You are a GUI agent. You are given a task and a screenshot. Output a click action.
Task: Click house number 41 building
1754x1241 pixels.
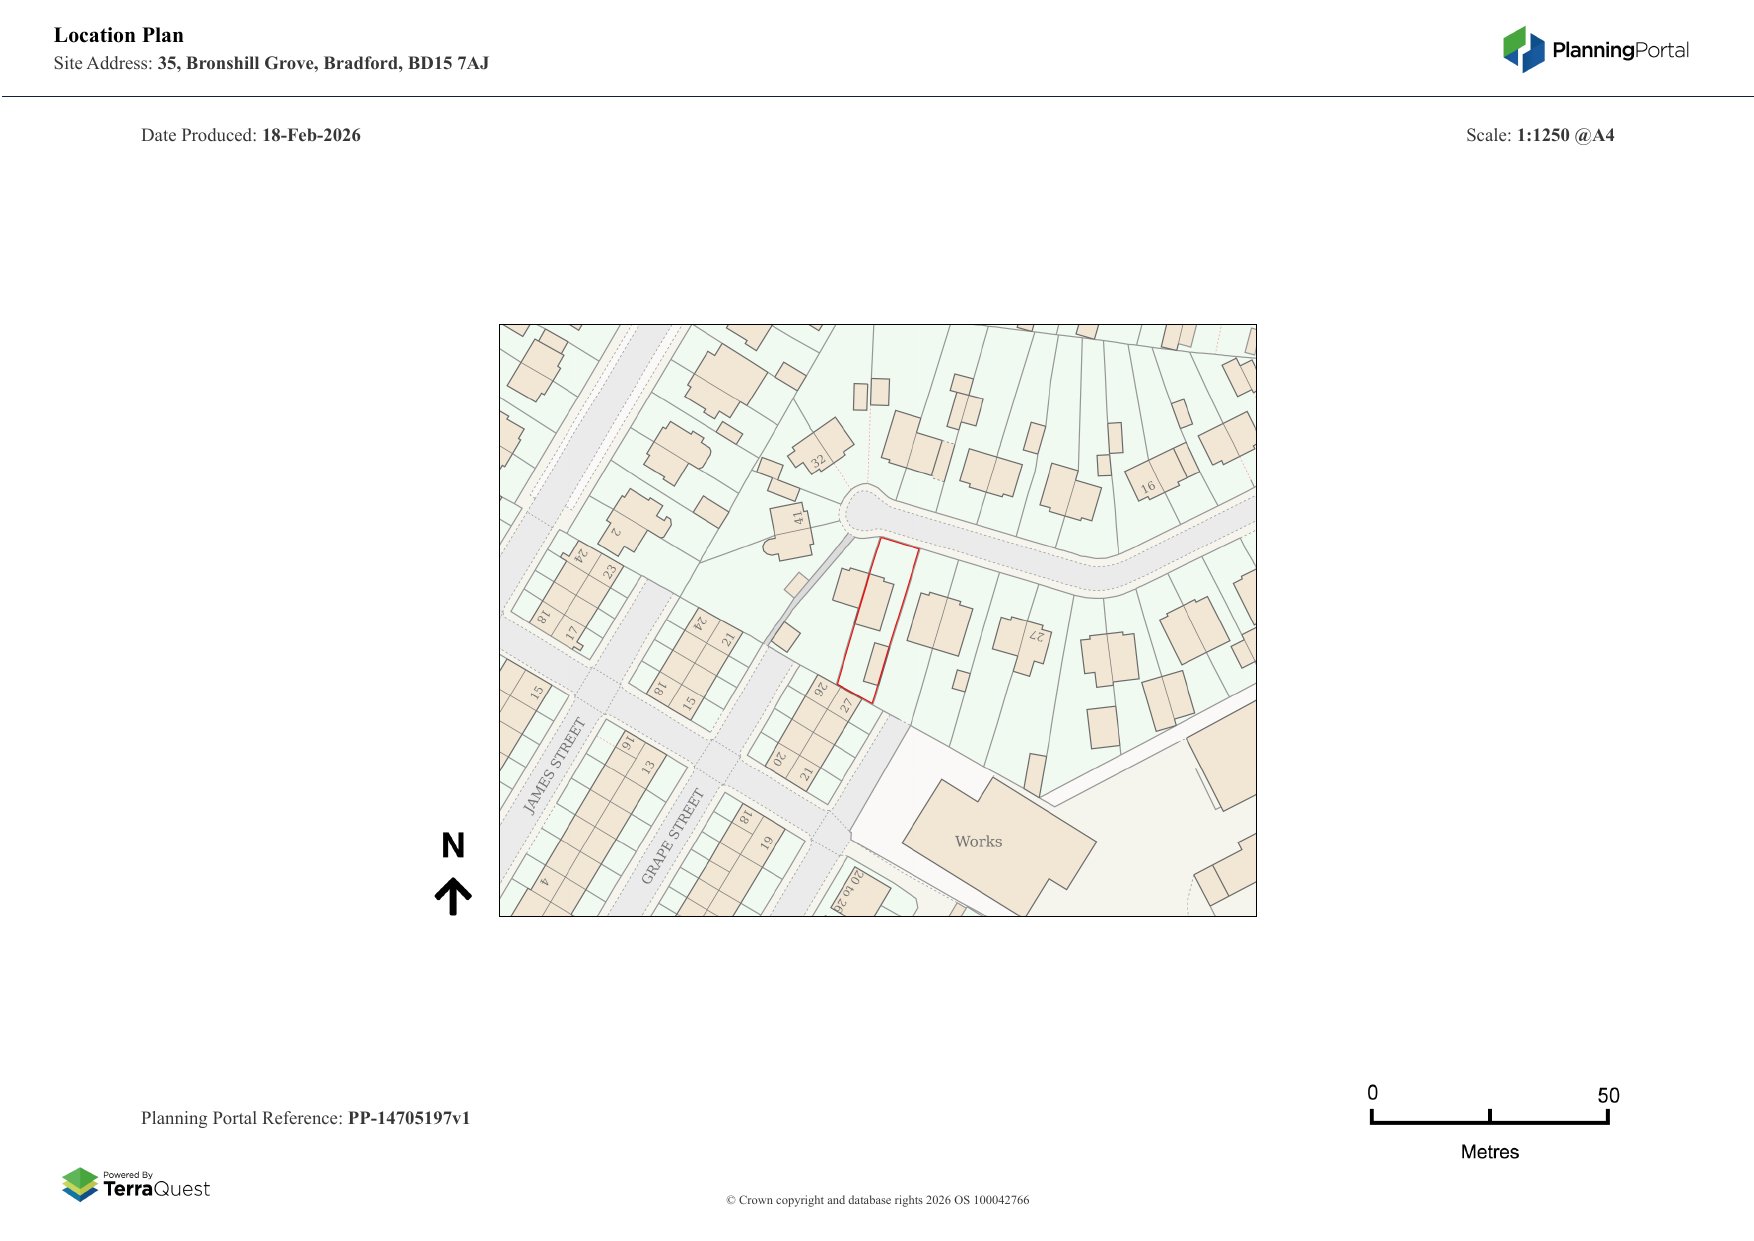coord(791,529)
